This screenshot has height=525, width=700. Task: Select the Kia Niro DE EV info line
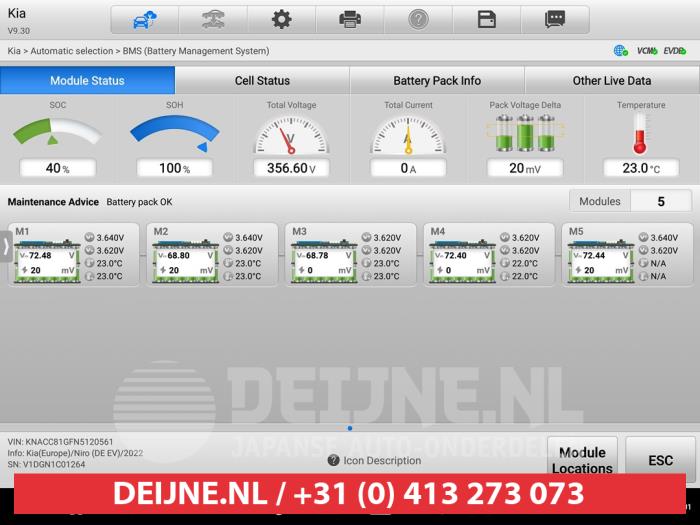tap(75, 453)
